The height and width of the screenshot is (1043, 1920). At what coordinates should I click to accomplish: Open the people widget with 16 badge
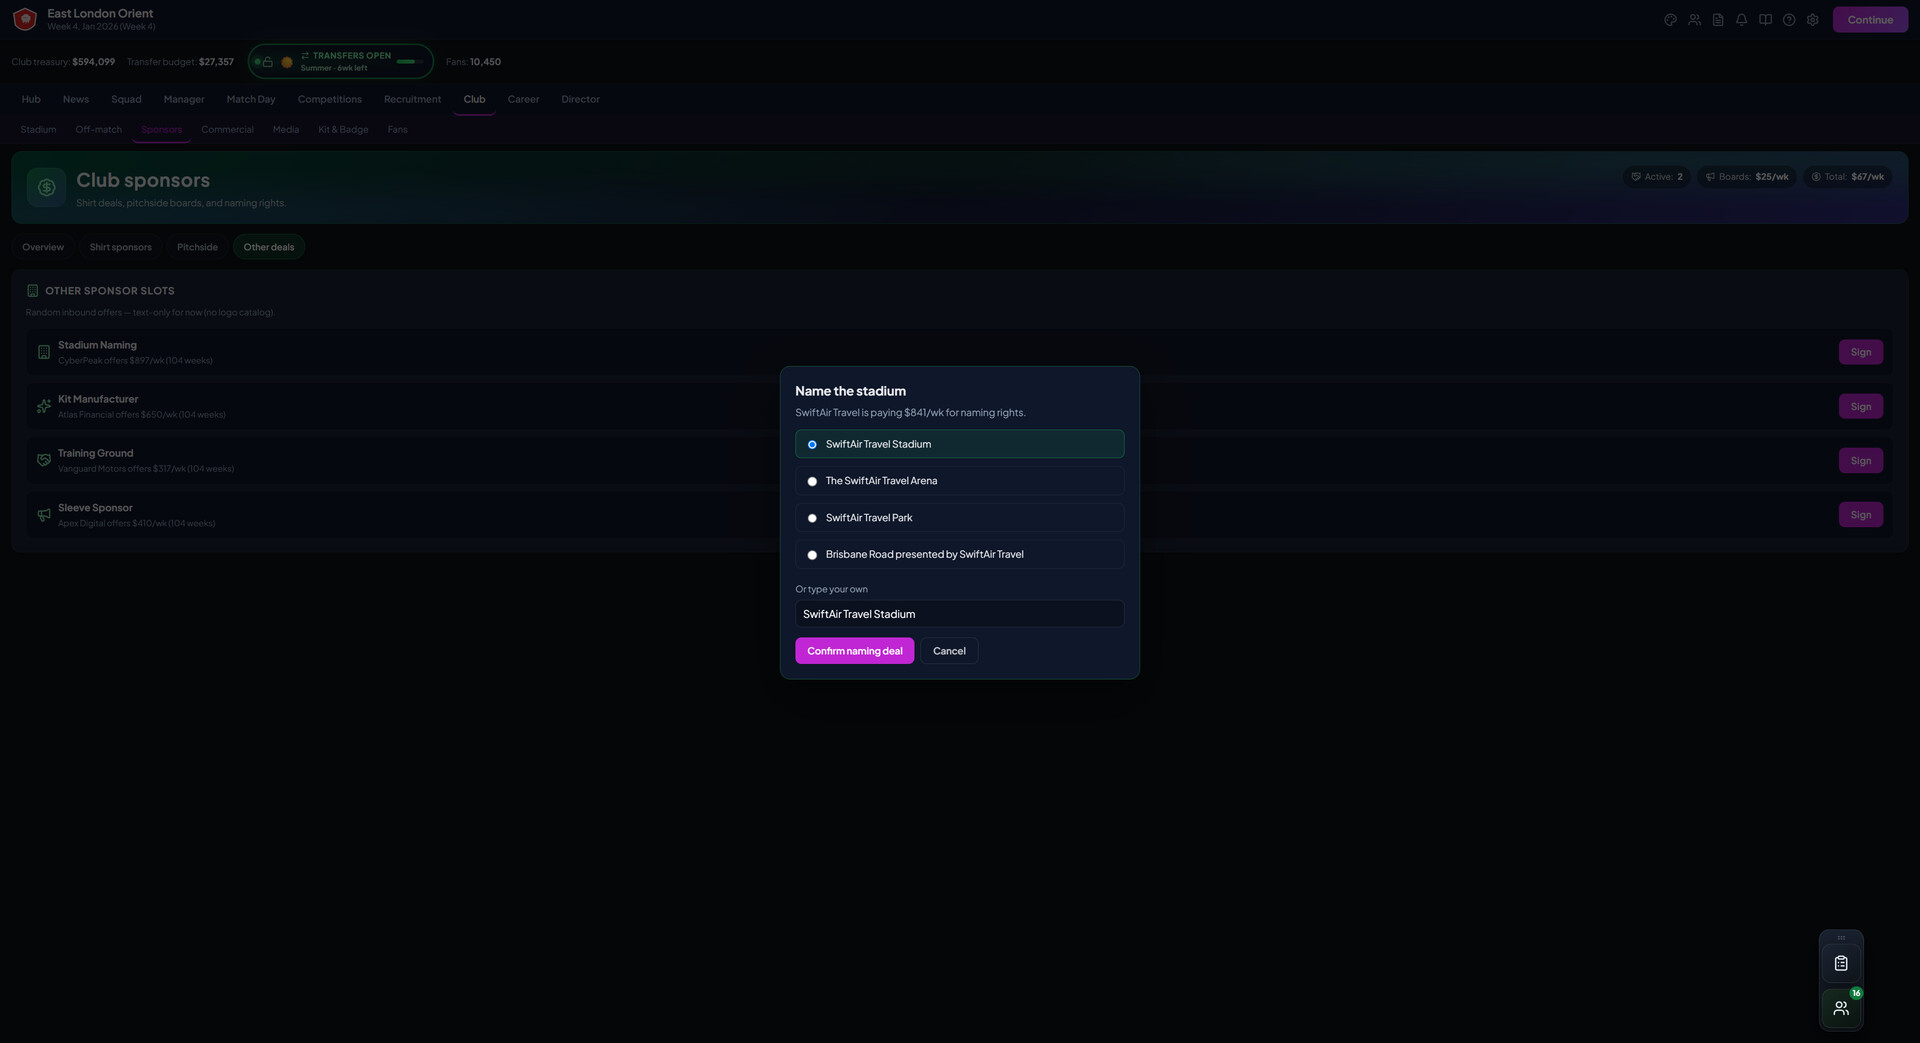1841,1008
